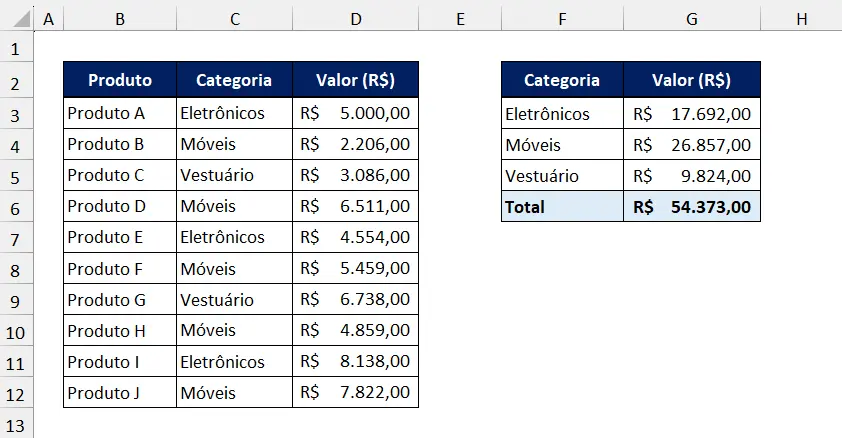Click row 13 header number
Image resolution: width=842 pixels, height=438 pixels.
(x=16, y=424)
